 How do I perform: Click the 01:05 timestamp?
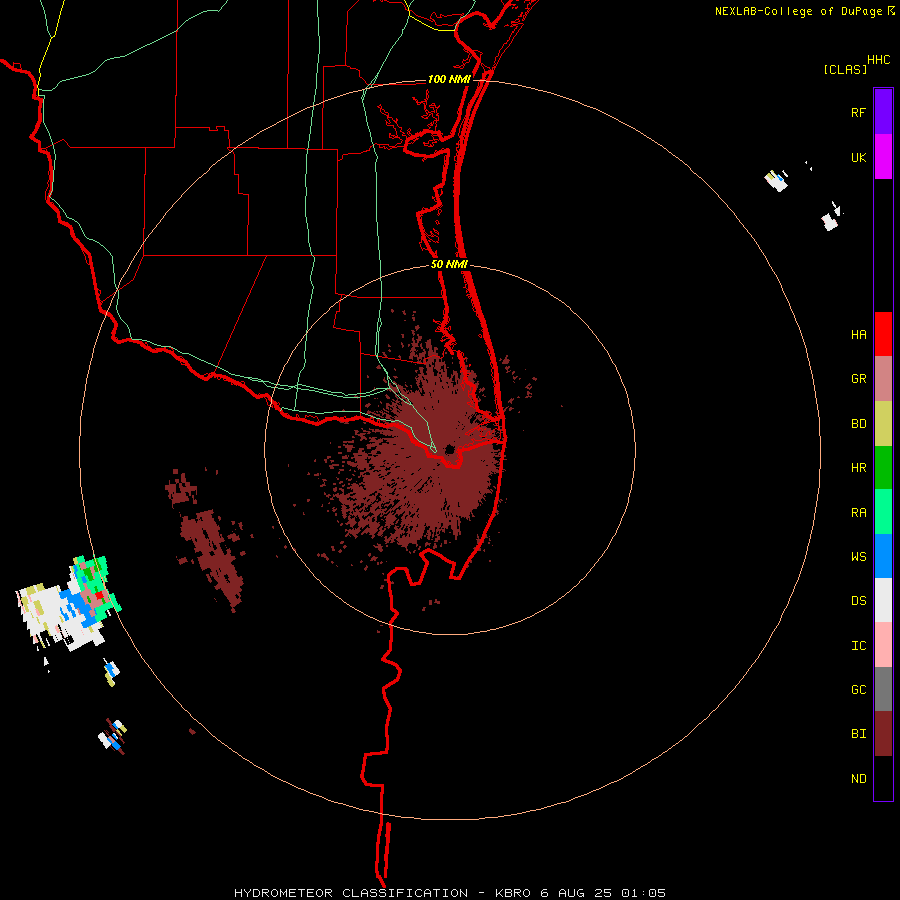pos(643,893)
